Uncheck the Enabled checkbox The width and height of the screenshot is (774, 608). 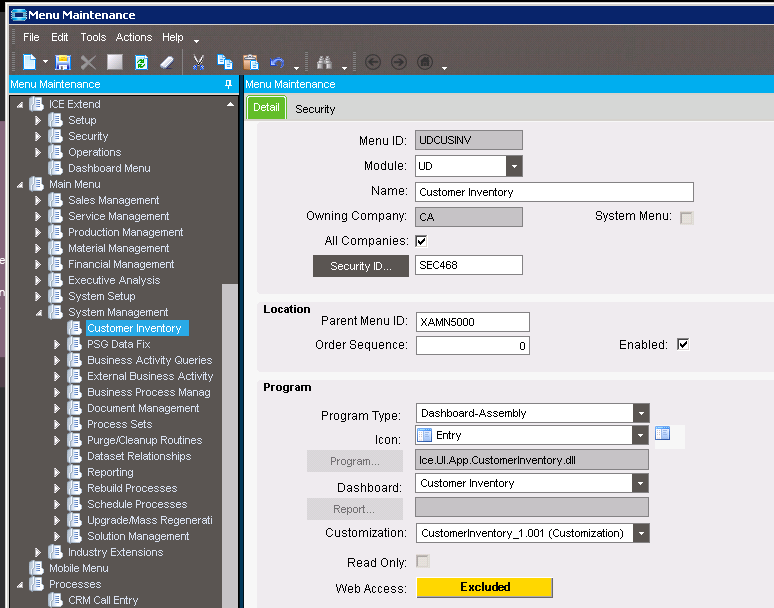coord(683,345)
